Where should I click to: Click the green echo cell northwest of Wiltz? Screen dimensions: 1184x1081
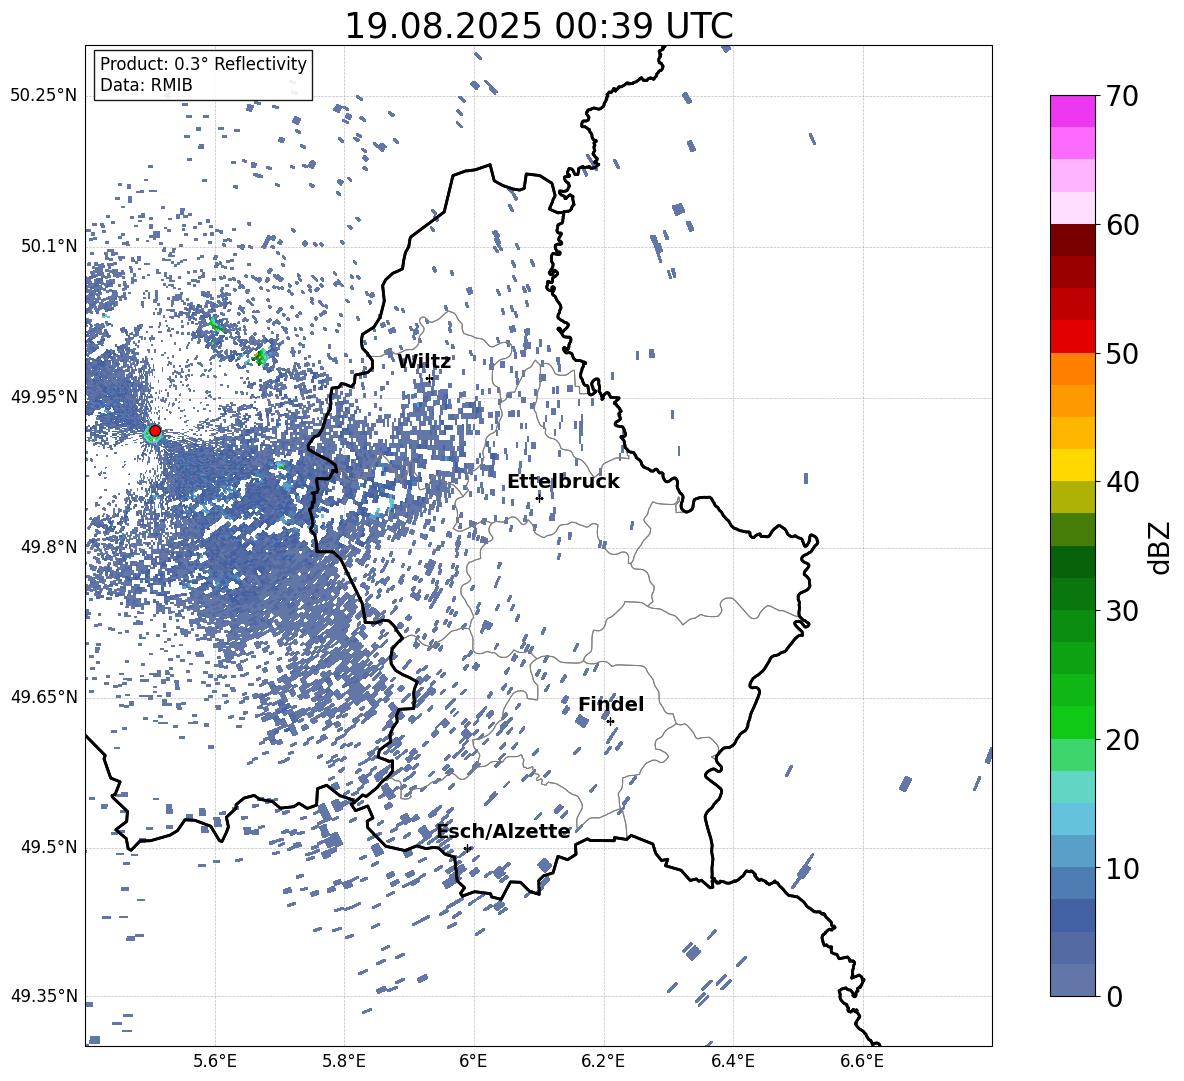(260, 356)
